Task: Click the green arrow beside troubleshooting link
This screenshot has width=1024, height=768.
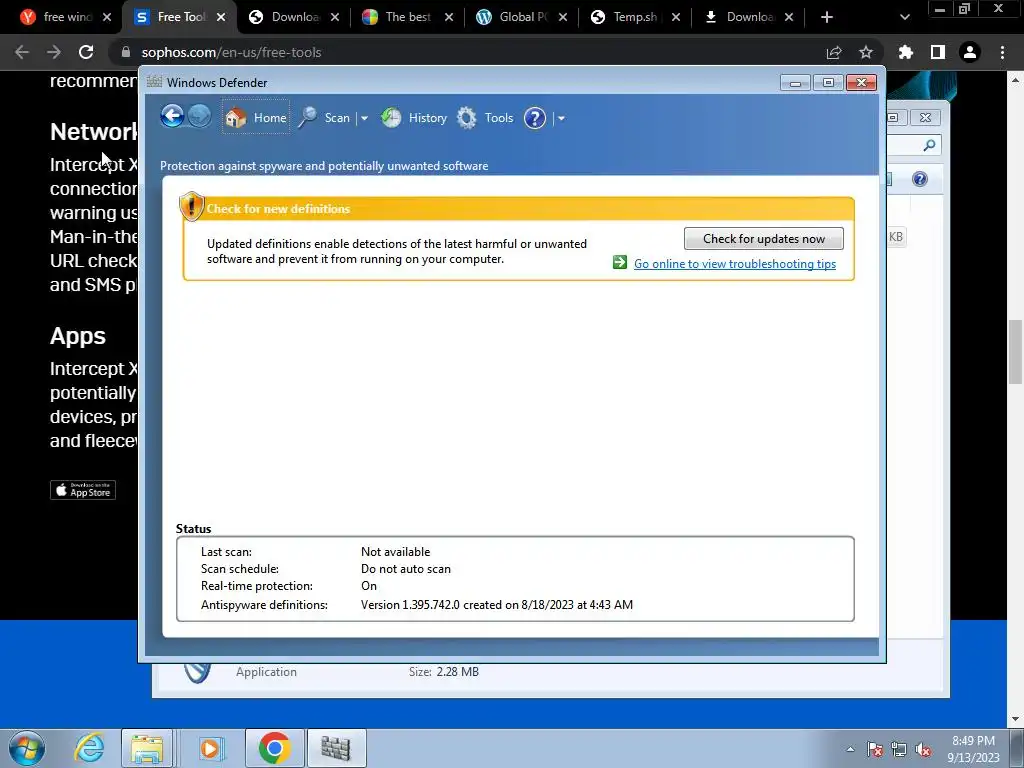Action: 620,263
